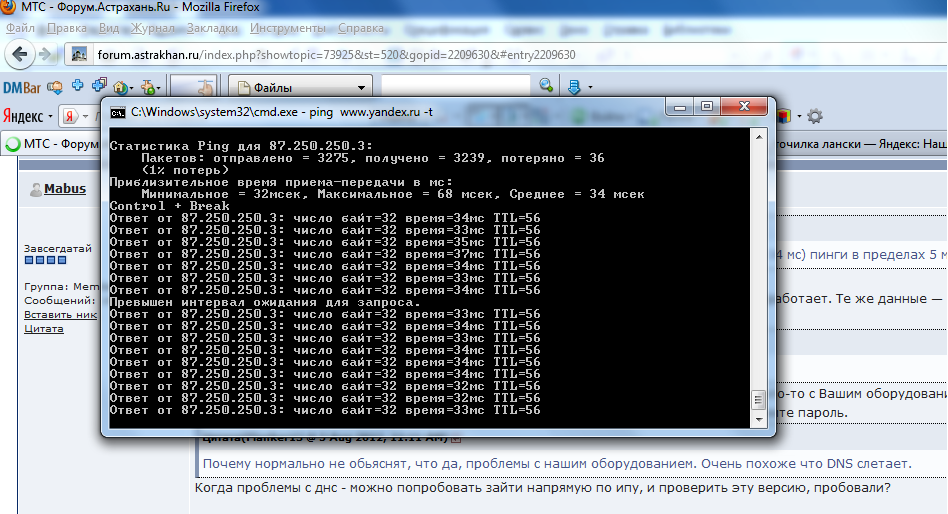Viewport: 948px width, 514px height.
Task: Click the DMBar house-globe icon
Action: pos(121,88)
